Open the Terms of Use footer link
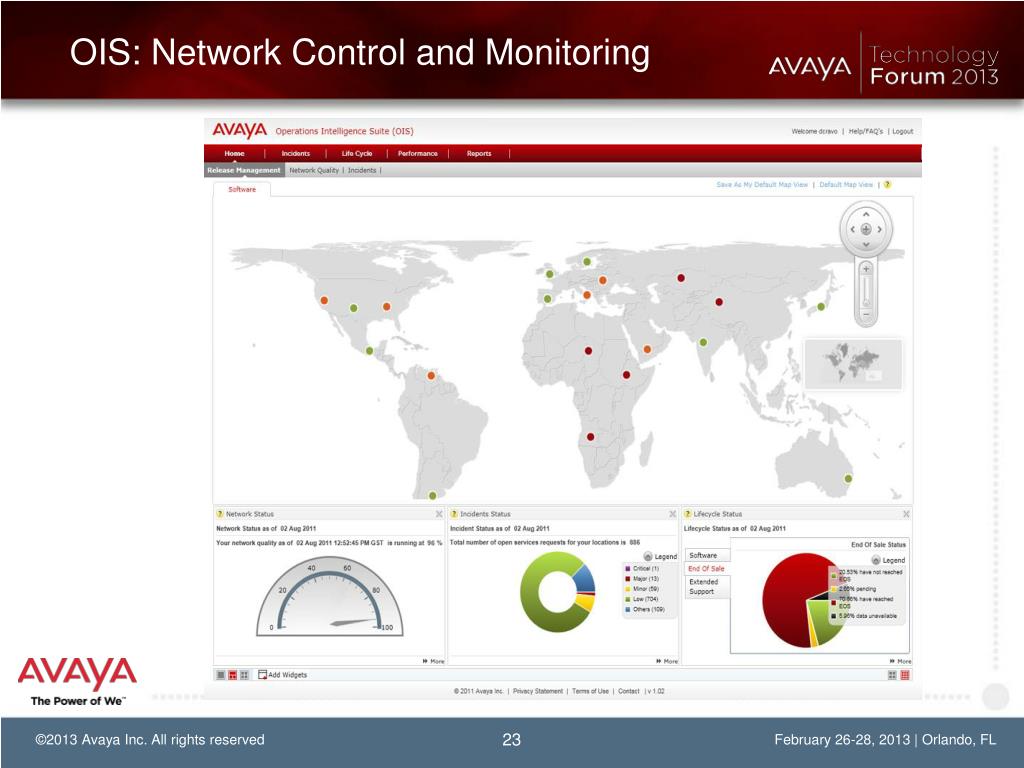The height and width of the screenshot is (768, 1024). [x=590, y=691]
